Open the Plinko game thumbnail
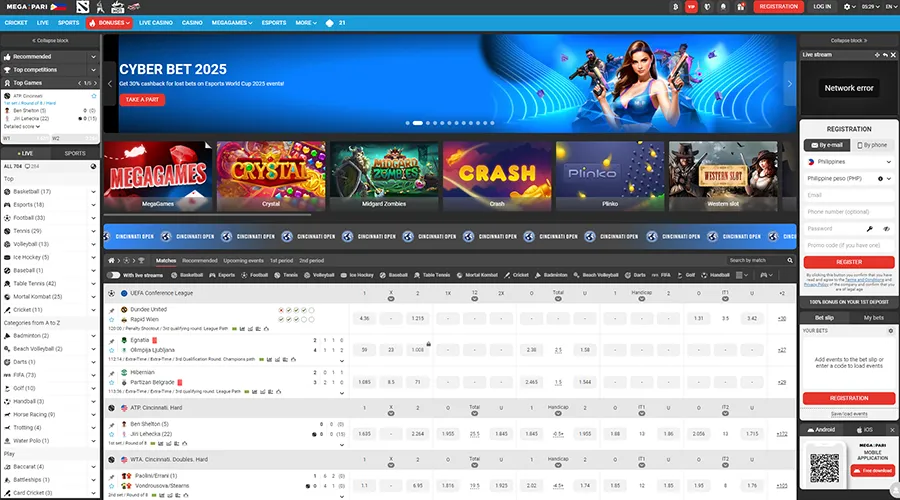The height and width of the screenshot is (500, 900). tap(610, 176)
